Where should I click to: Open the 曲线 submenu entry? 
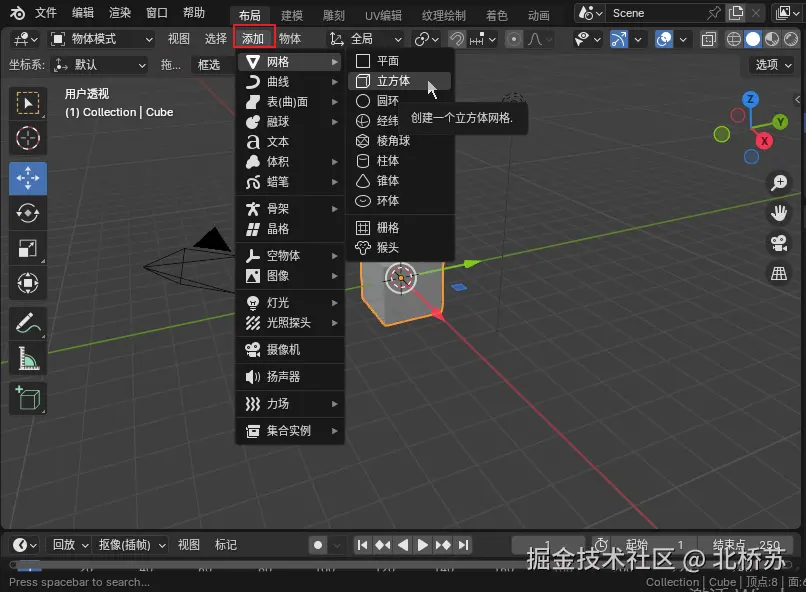pos(290,82)
